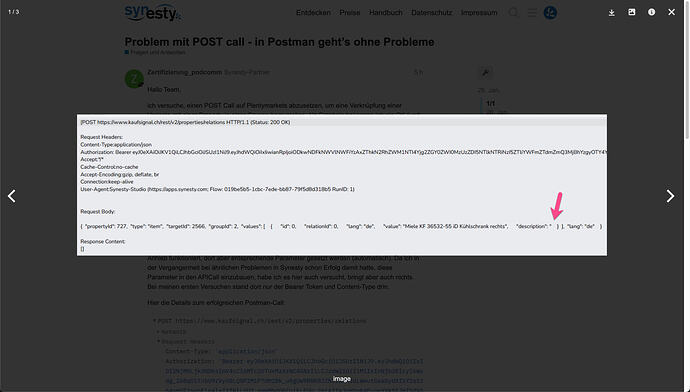Show image info with the info icon

pyautogui.click(x=651, y=12)
